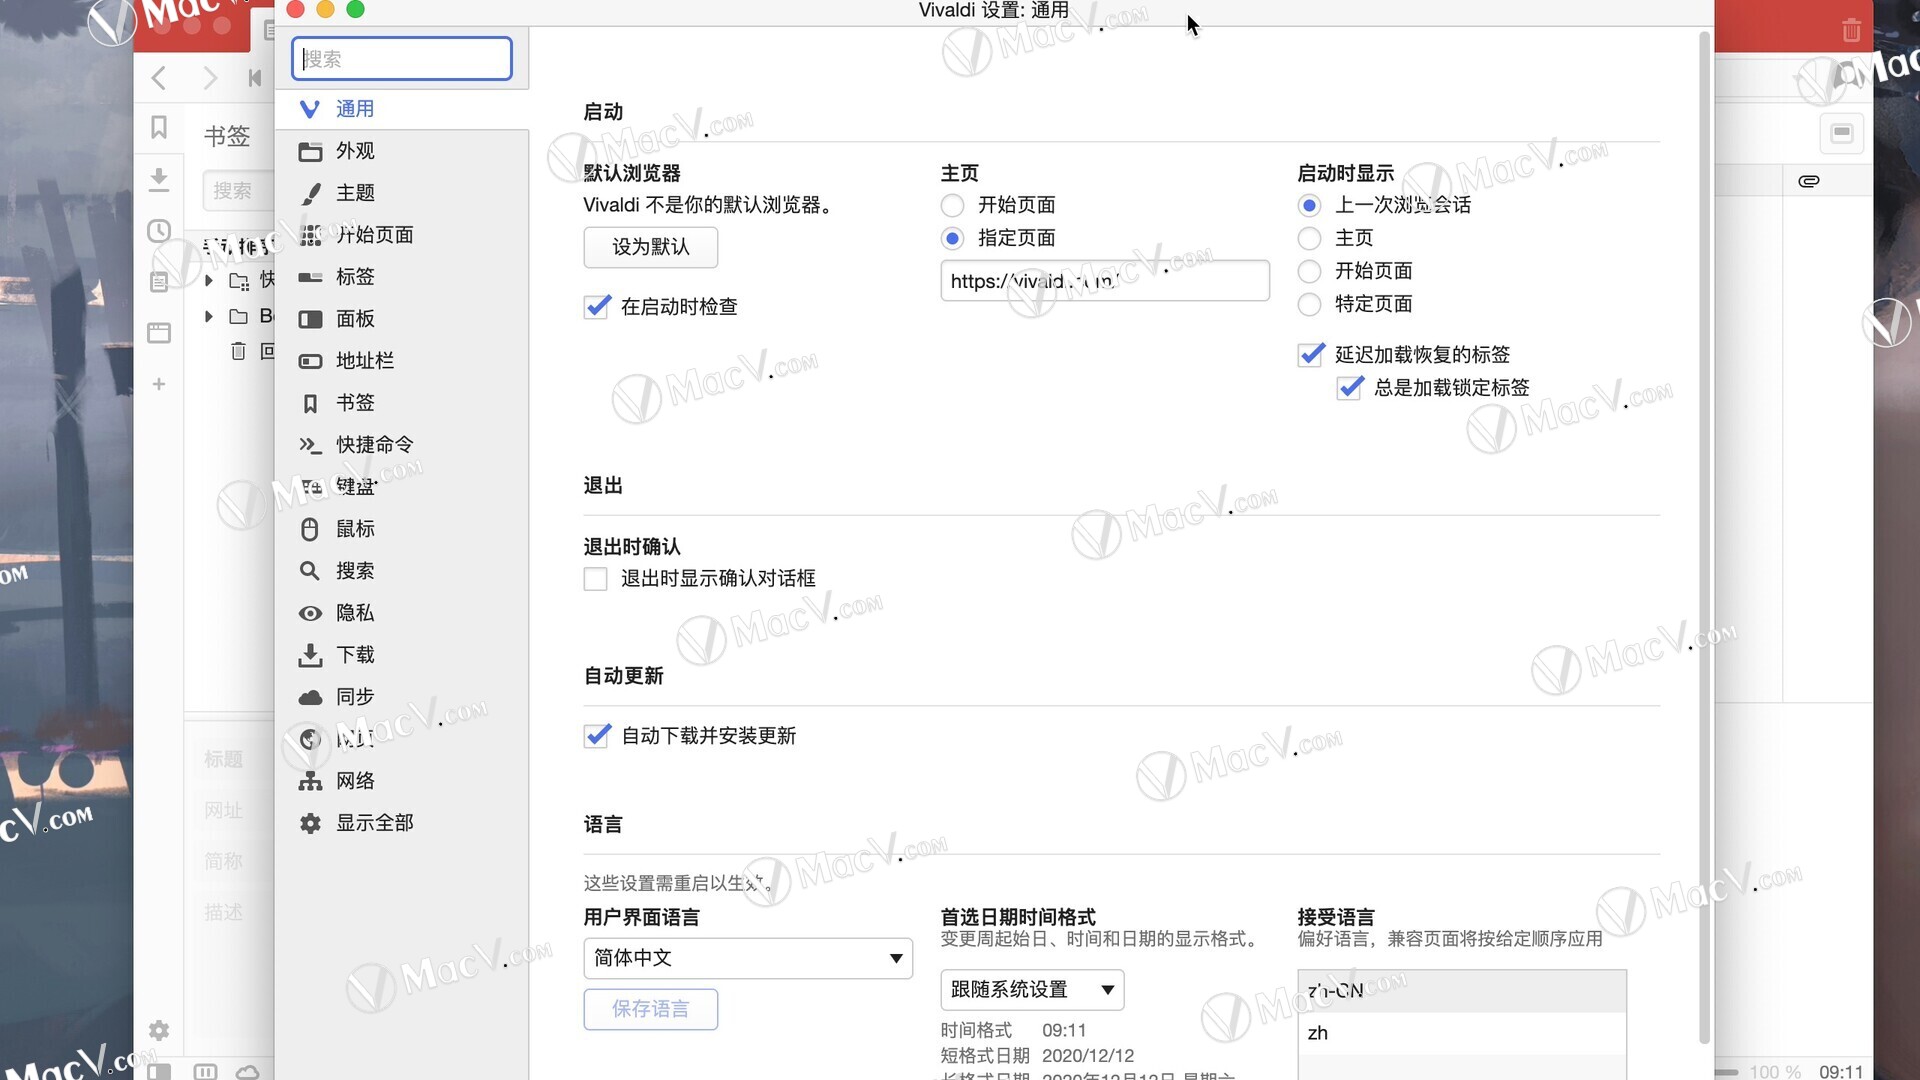This screenshot has width=1920, height=1080.
Task: Toggle 自动下载并安装更新 checkbox
Action: pyautogui.click(x=597, y=736)
